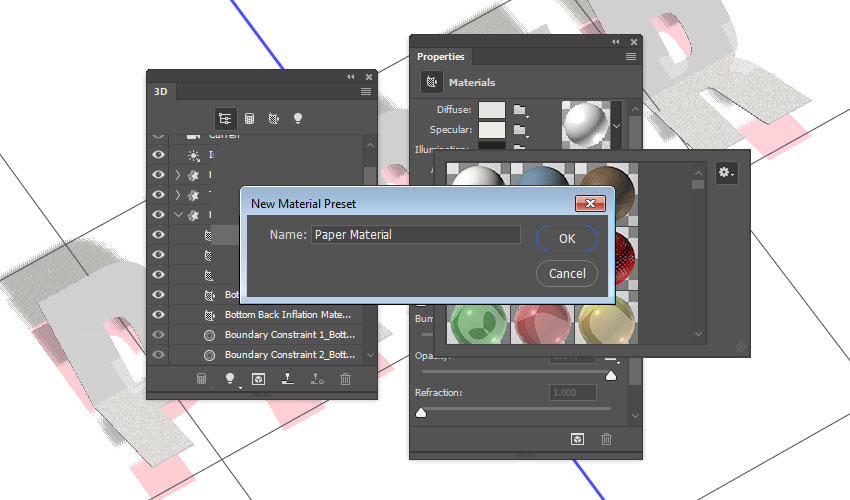Viewport: 850px width, 500px height.
Task: Select the green glass material preset
Action: coord(478,324)
